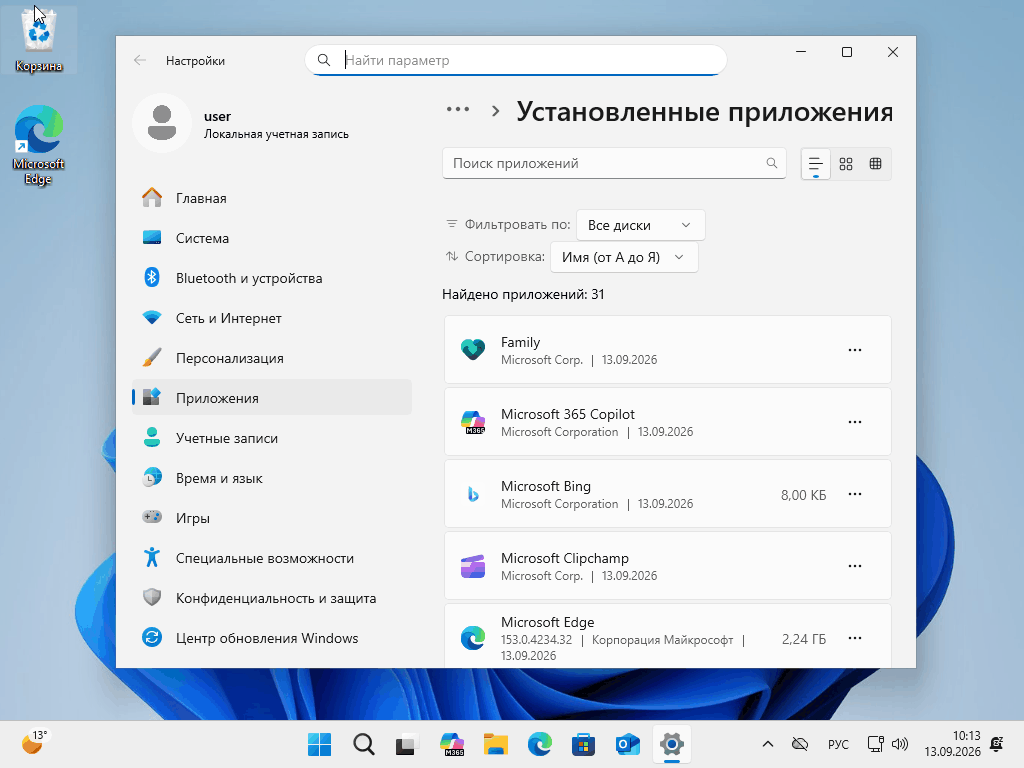
Task: Click the Microsoft Clipchamp app name text
Action: [x=565, y=558]
